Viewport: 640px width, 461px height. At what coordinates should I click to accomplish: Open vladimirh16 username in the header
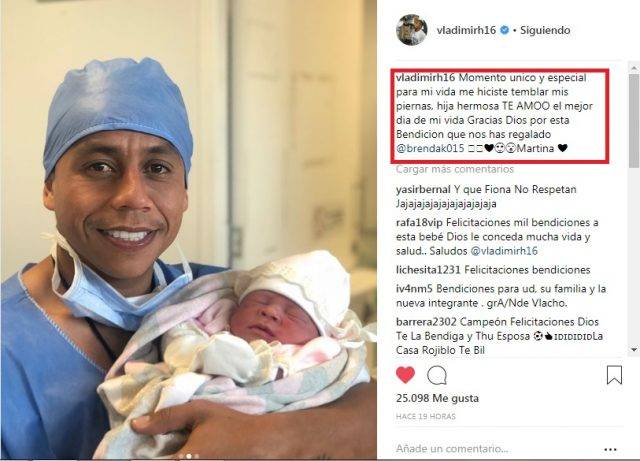(466, 30)
